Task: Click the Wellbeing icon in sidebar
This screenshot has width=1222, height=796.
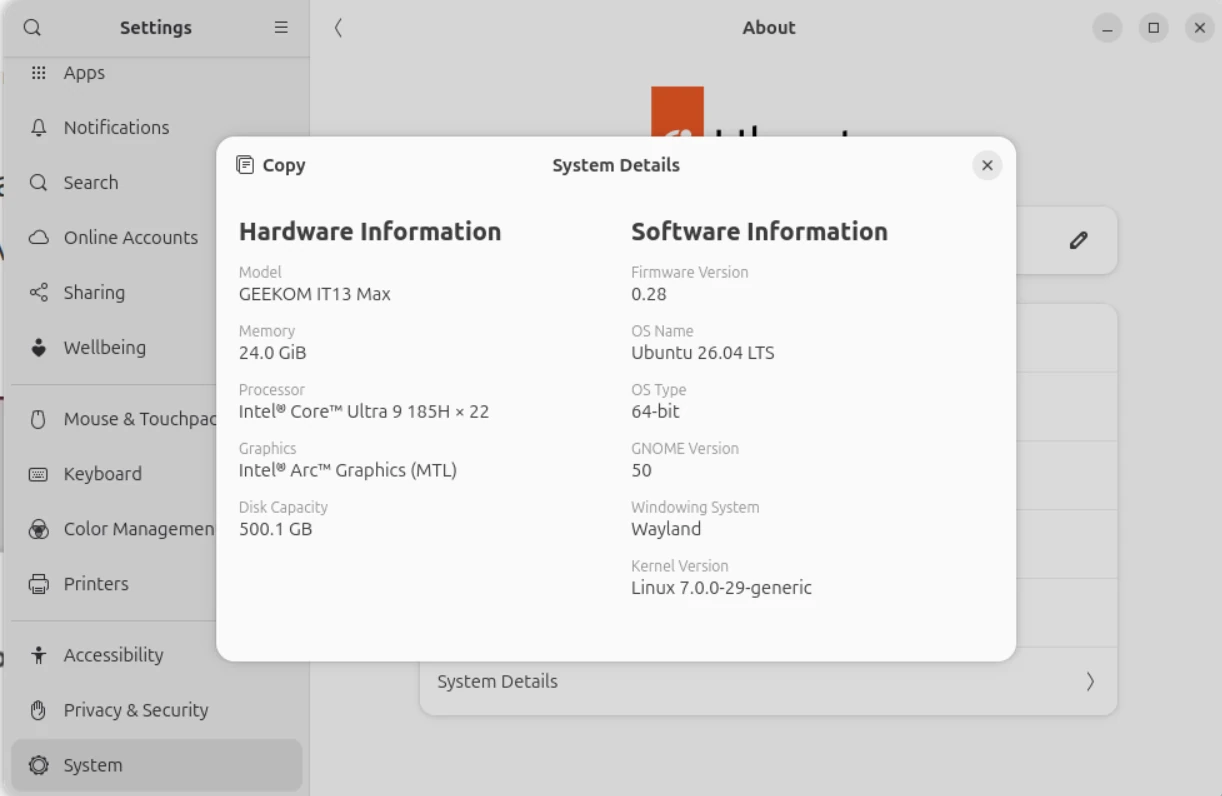Action: (38, 348)
